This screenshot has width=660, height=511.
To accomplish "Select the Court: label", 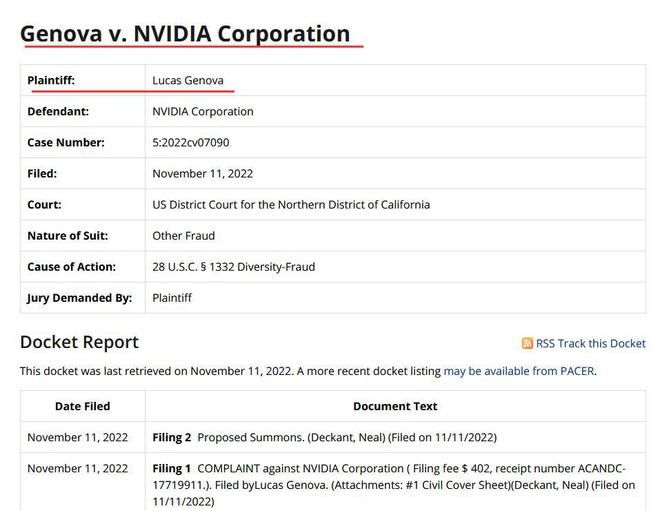I will click(44, 205).
